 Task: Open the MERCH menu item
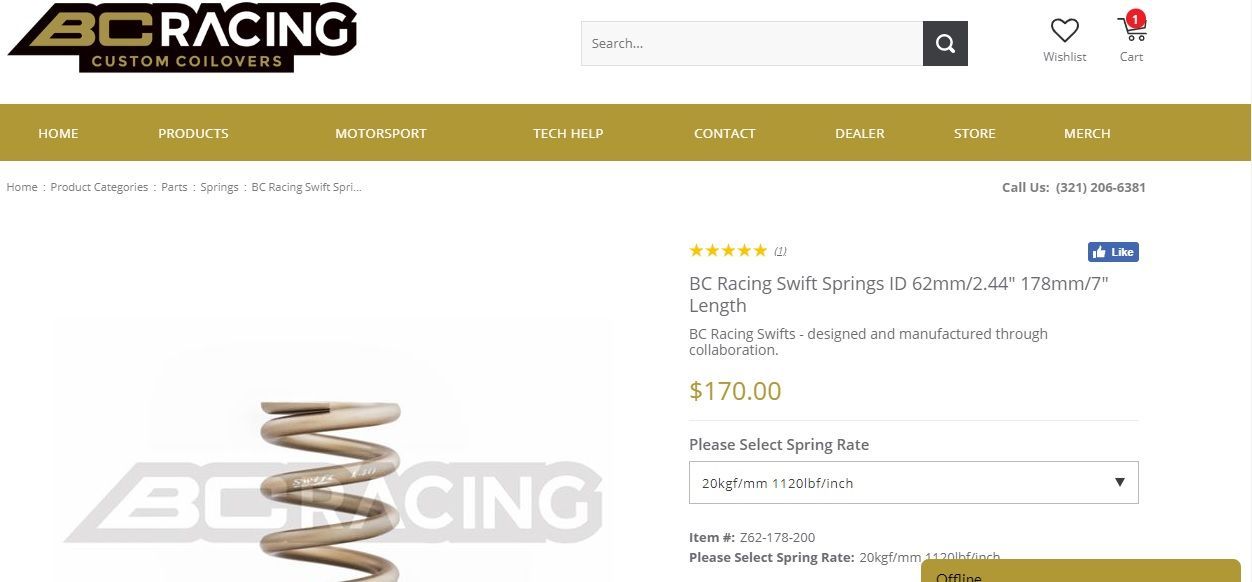(x=1087, y=133)
